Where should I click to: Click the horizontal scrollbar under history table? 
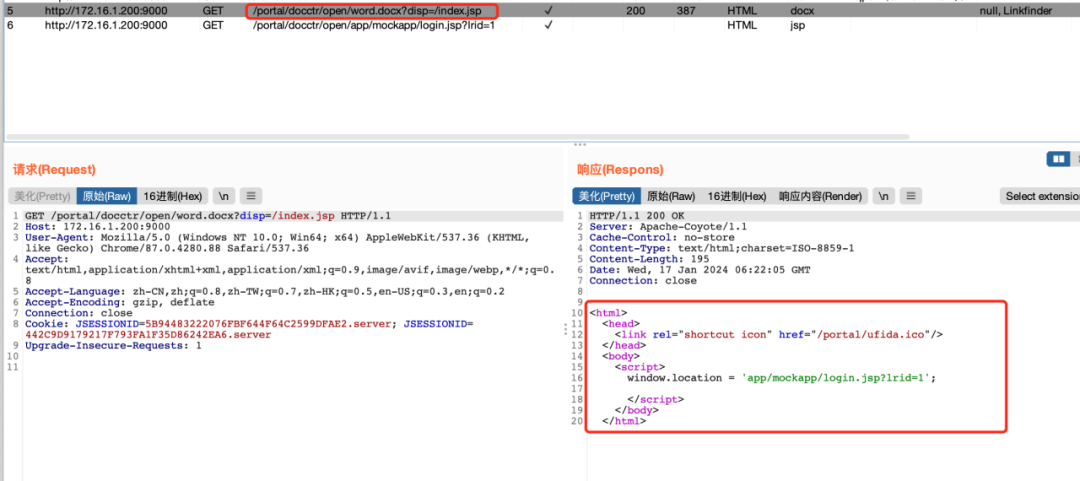(x=457, y=136)
